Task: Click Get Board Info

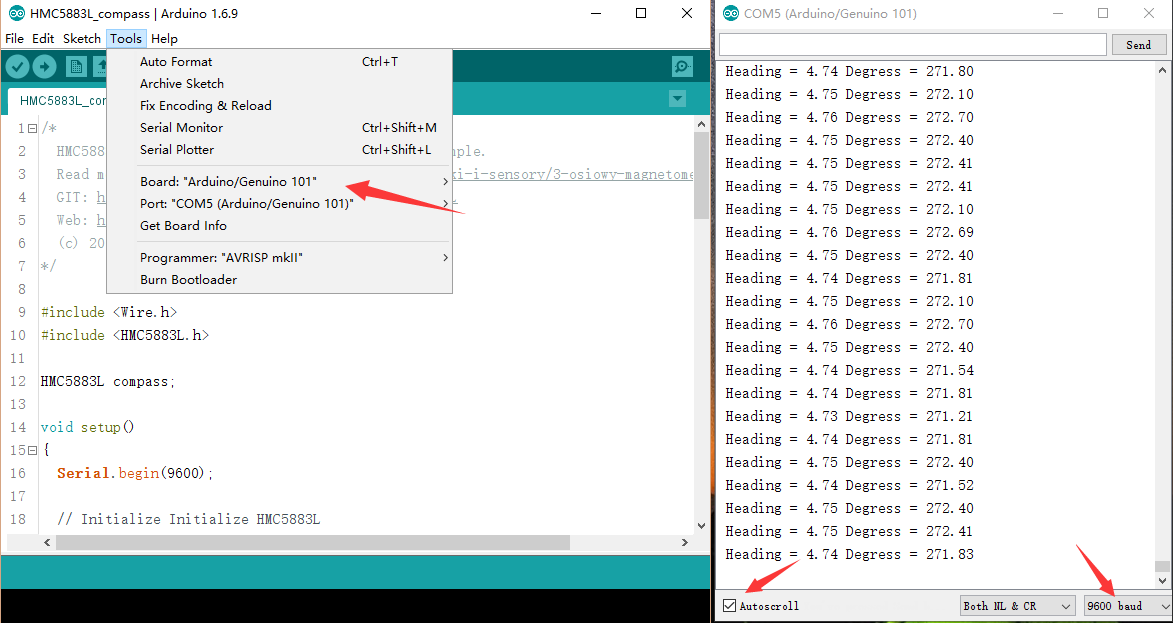Action: [280, 225]
